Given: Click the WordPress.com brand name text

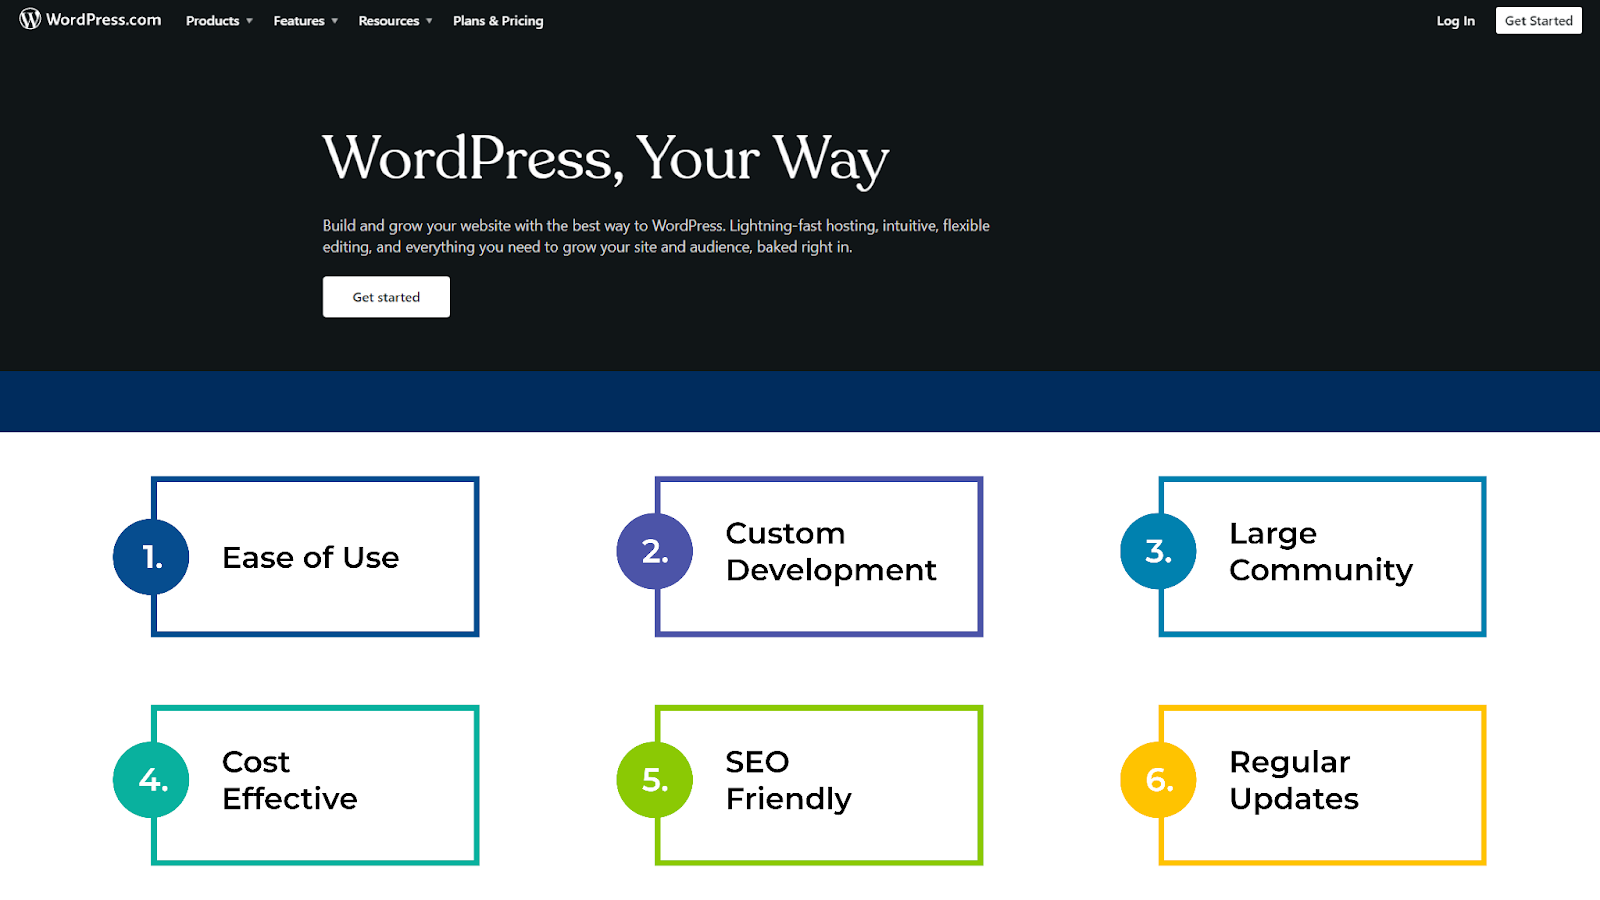Looking at the screenshot, I should click(x=103, y=20).
